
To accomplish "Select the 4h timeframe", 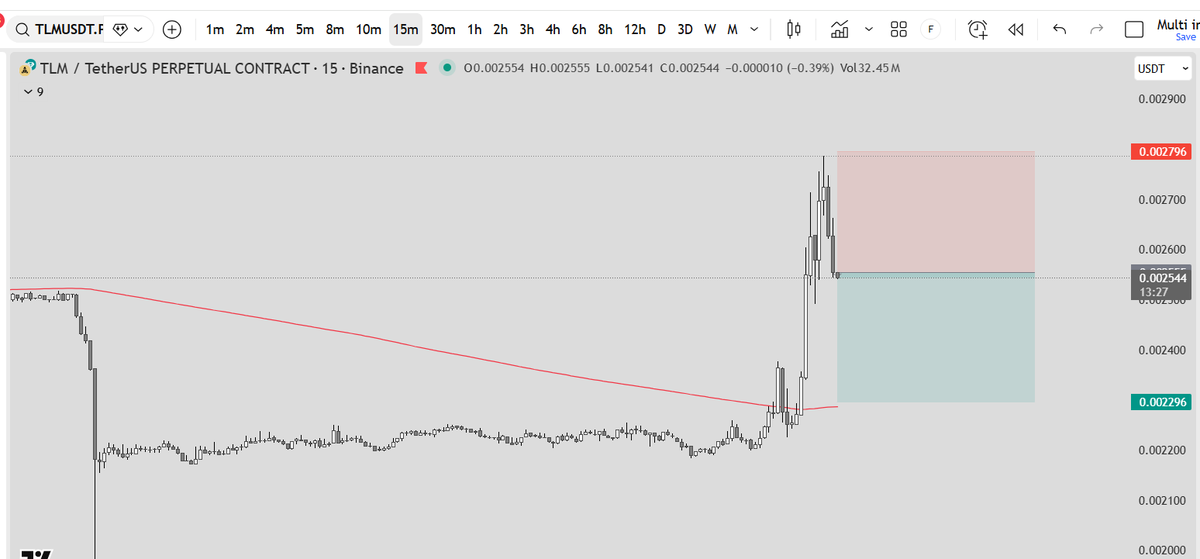I will point(552,30).
